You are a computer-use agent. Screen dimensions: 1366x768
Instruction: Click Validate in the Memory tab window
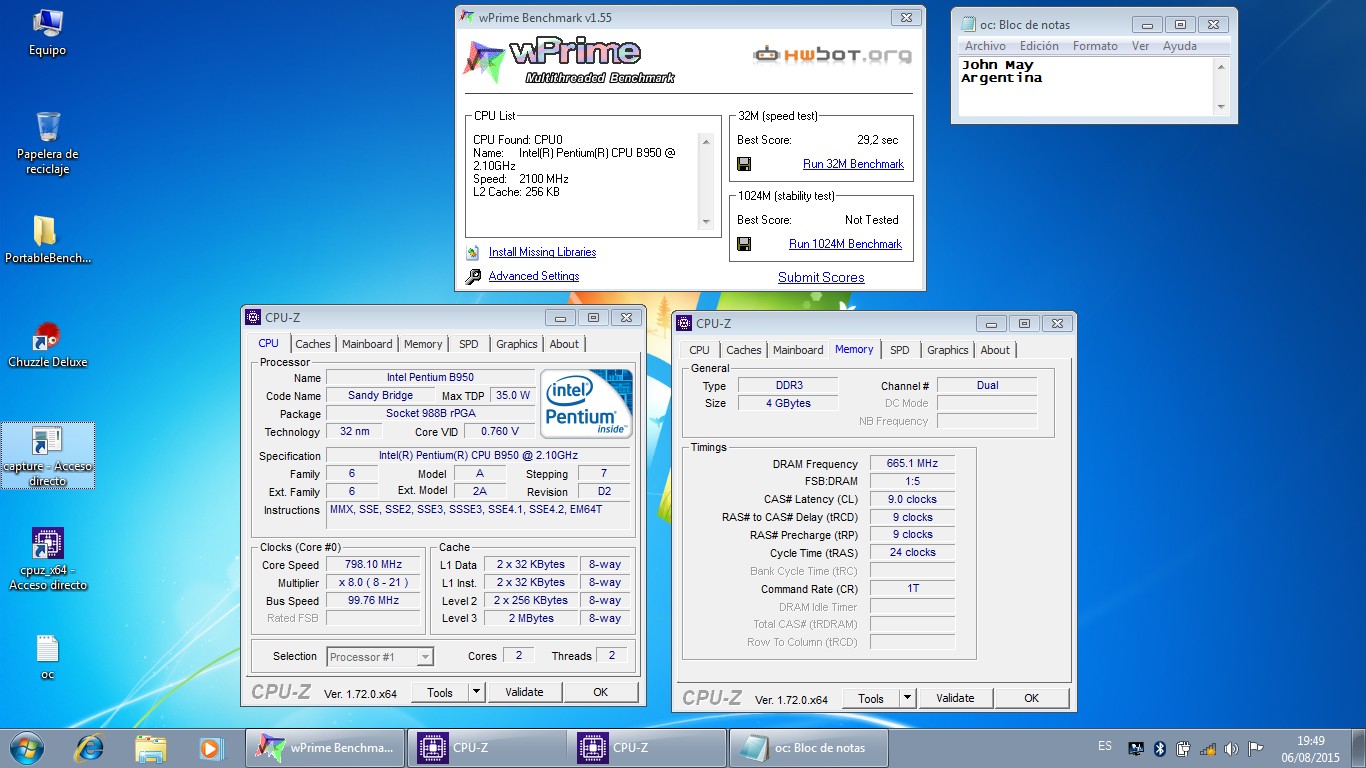pos(955,698)
